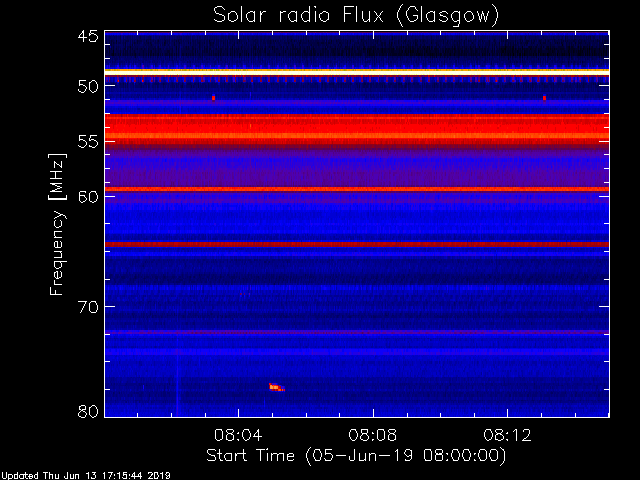Click the bright white band near 49 MHz
This screenshot has width=640, height=480.
(357, 72)
